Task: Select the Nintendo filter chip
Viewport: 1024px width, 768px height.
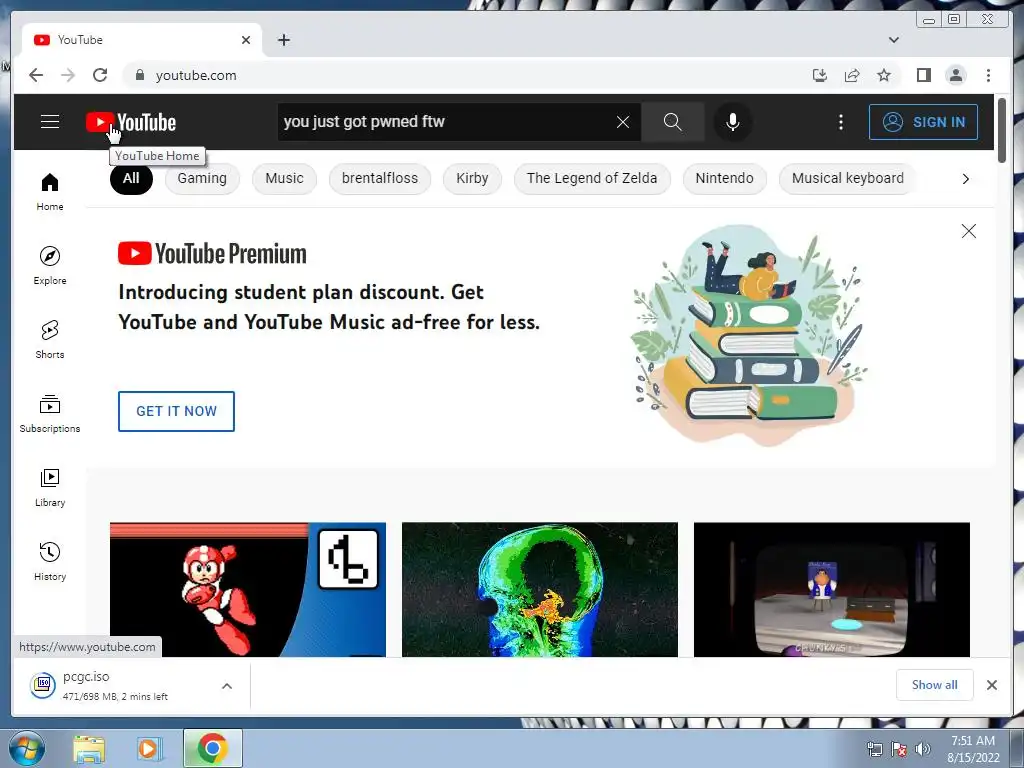Action: [724, 178]
